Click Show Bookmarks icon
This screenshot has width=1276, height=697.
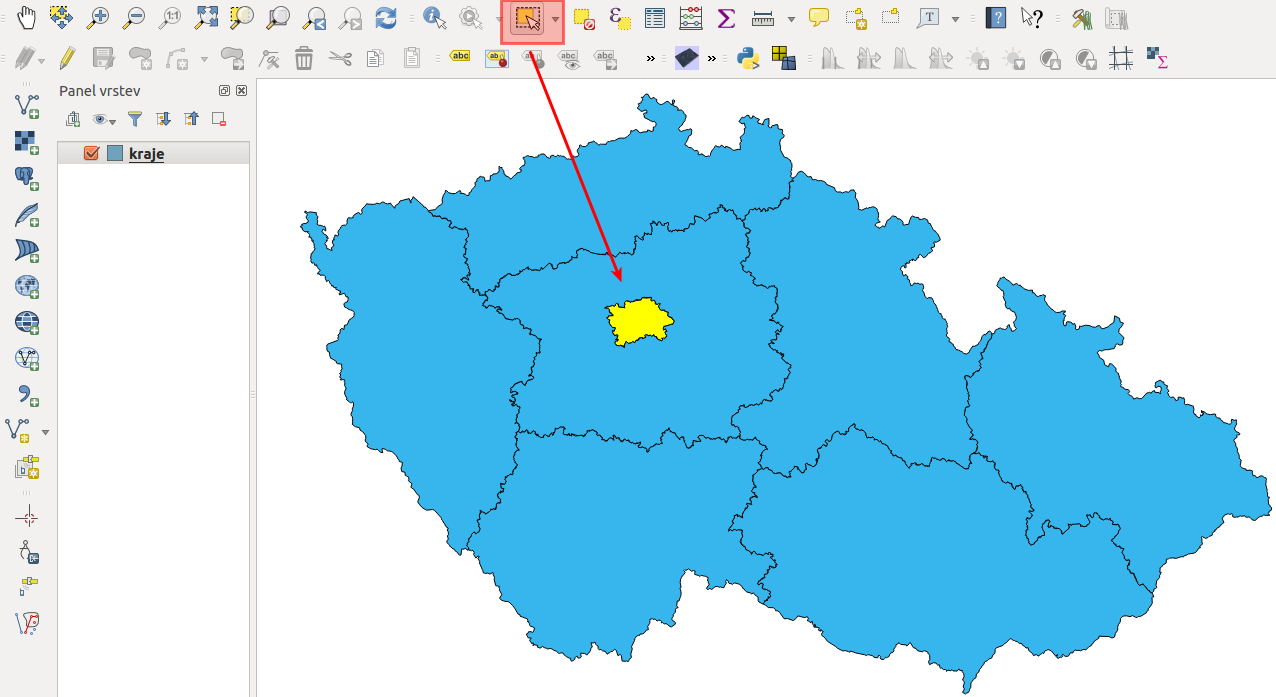pyautogui.click(x=891, y=17)
